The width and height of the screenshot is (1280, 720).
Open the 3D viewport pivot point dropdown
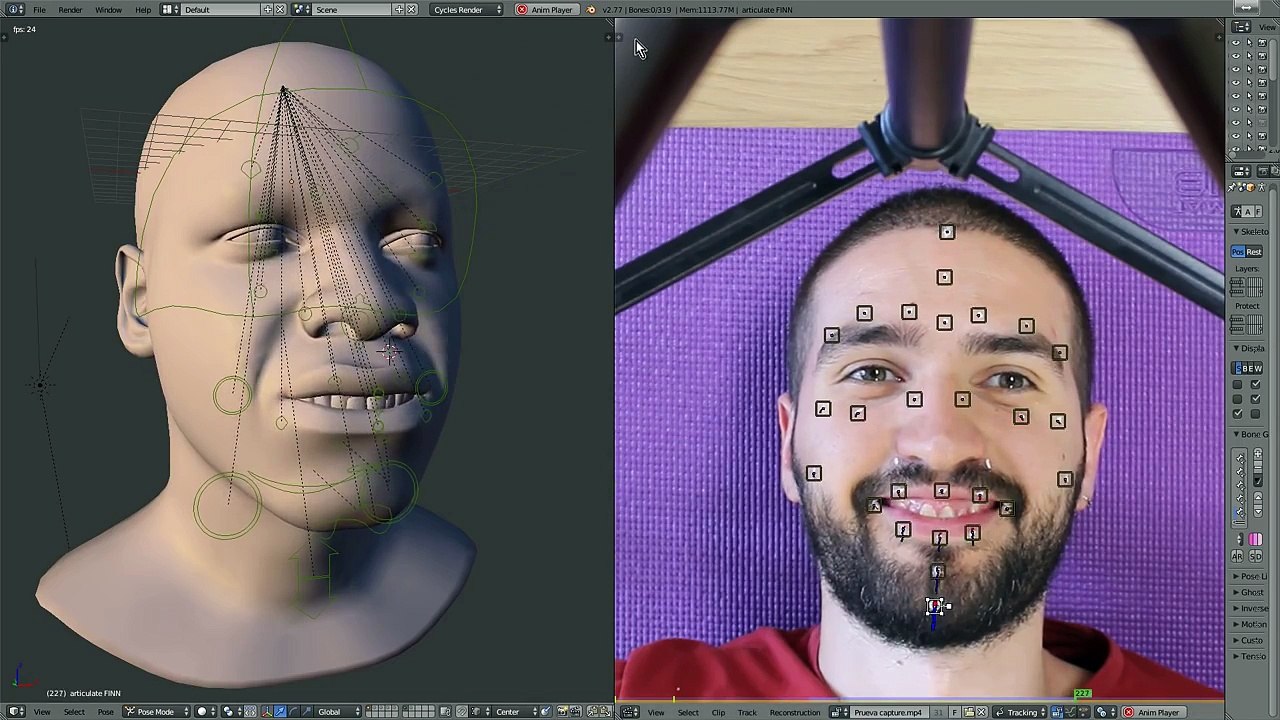(x=232, y=711)
